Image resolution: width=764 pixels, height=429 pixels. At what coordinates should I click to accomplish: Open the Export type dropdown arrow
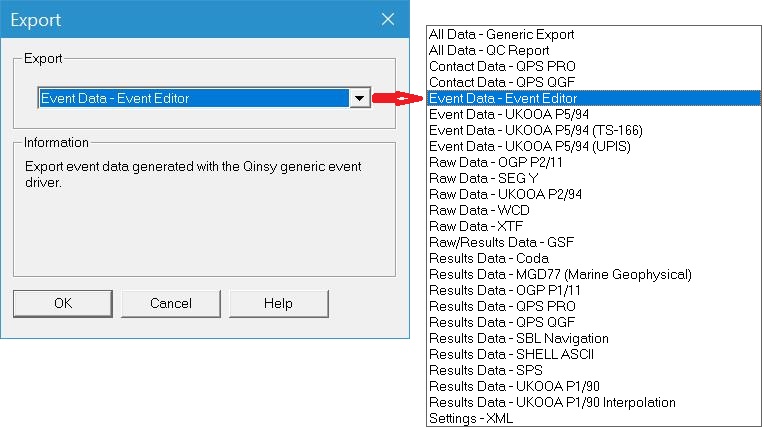click(360, 98)
